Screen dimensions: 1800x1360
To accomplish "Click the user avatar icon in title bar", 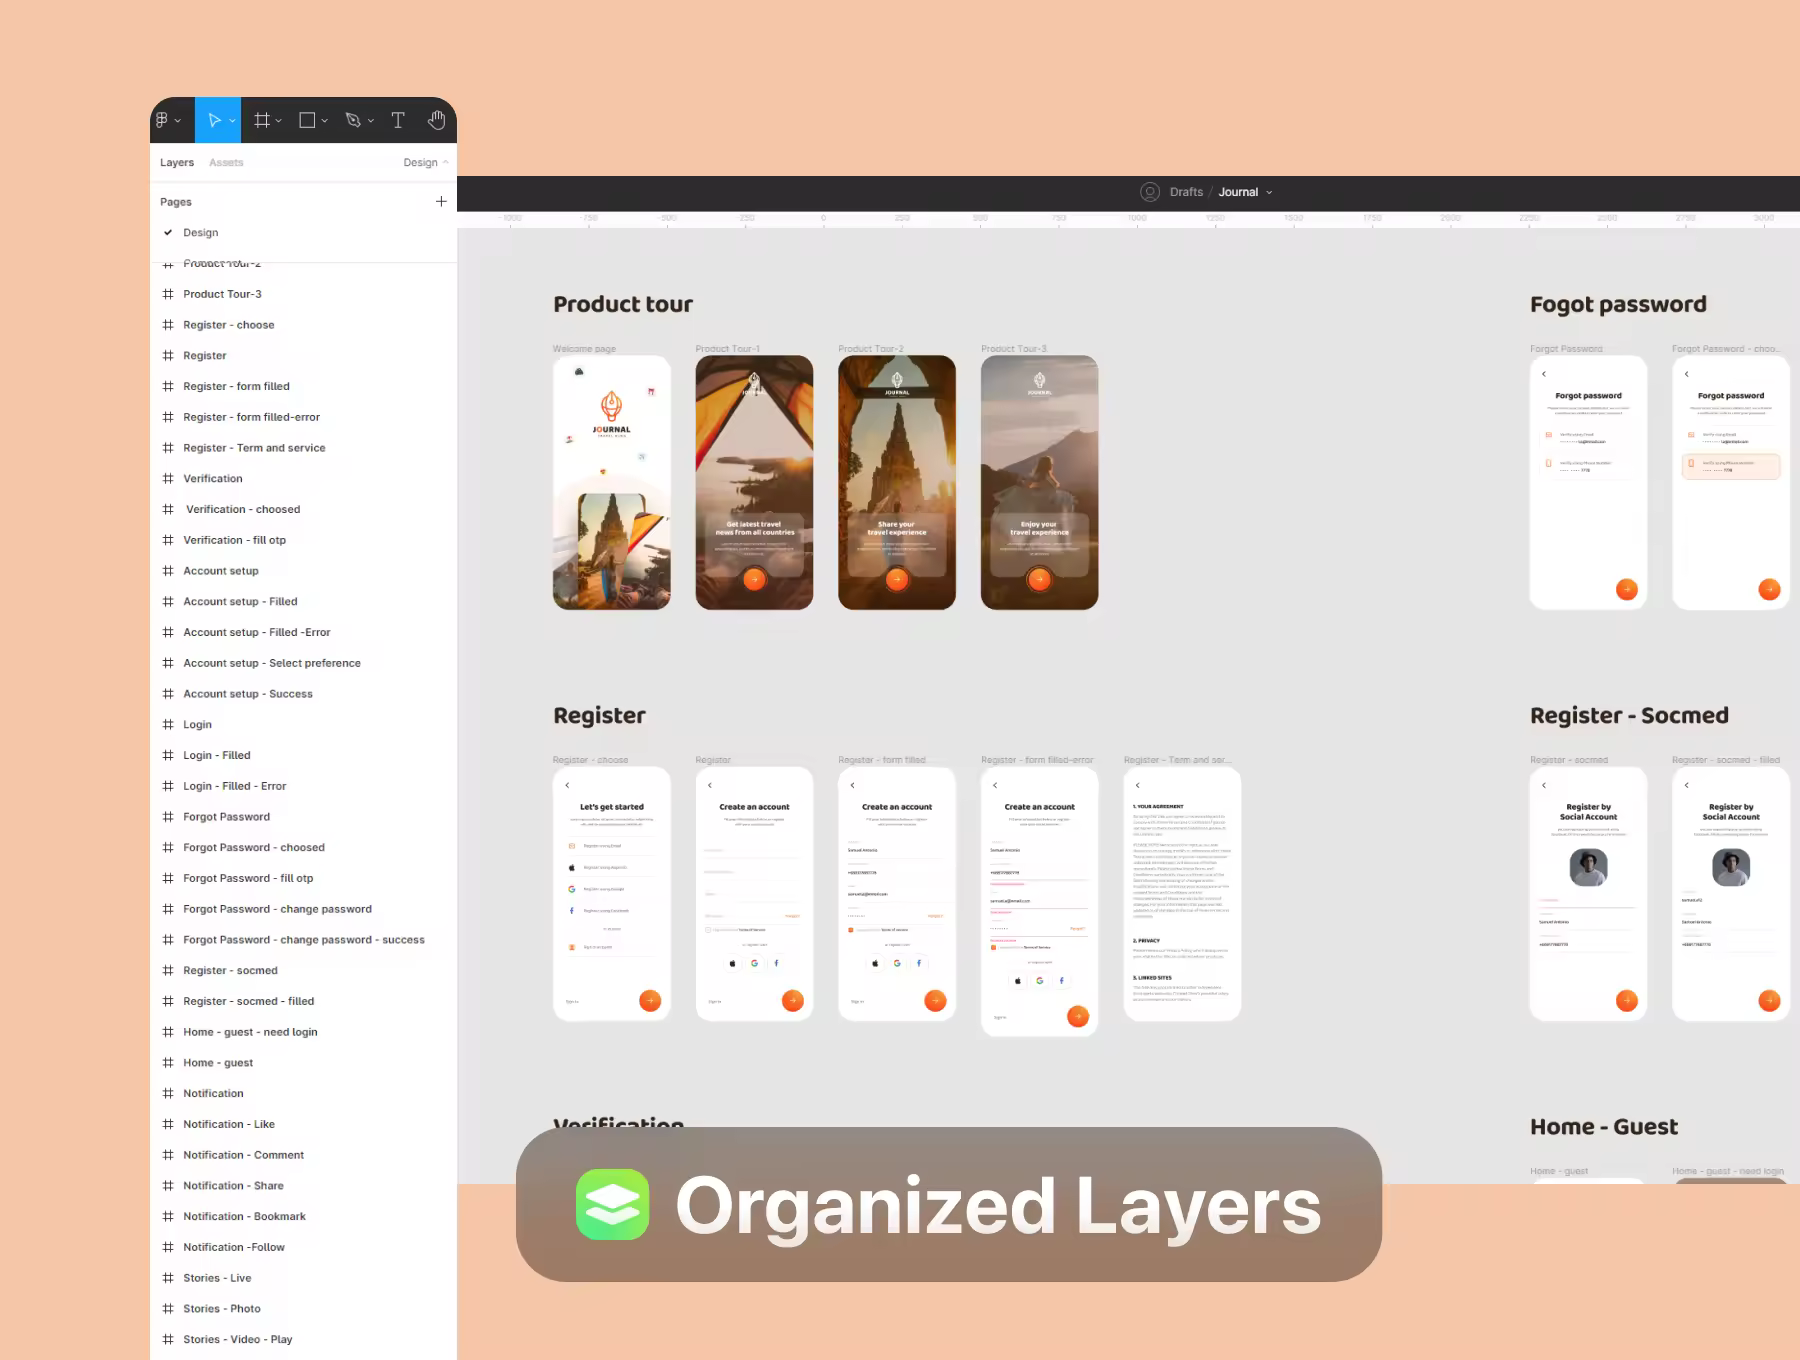I will point(1150,192).
